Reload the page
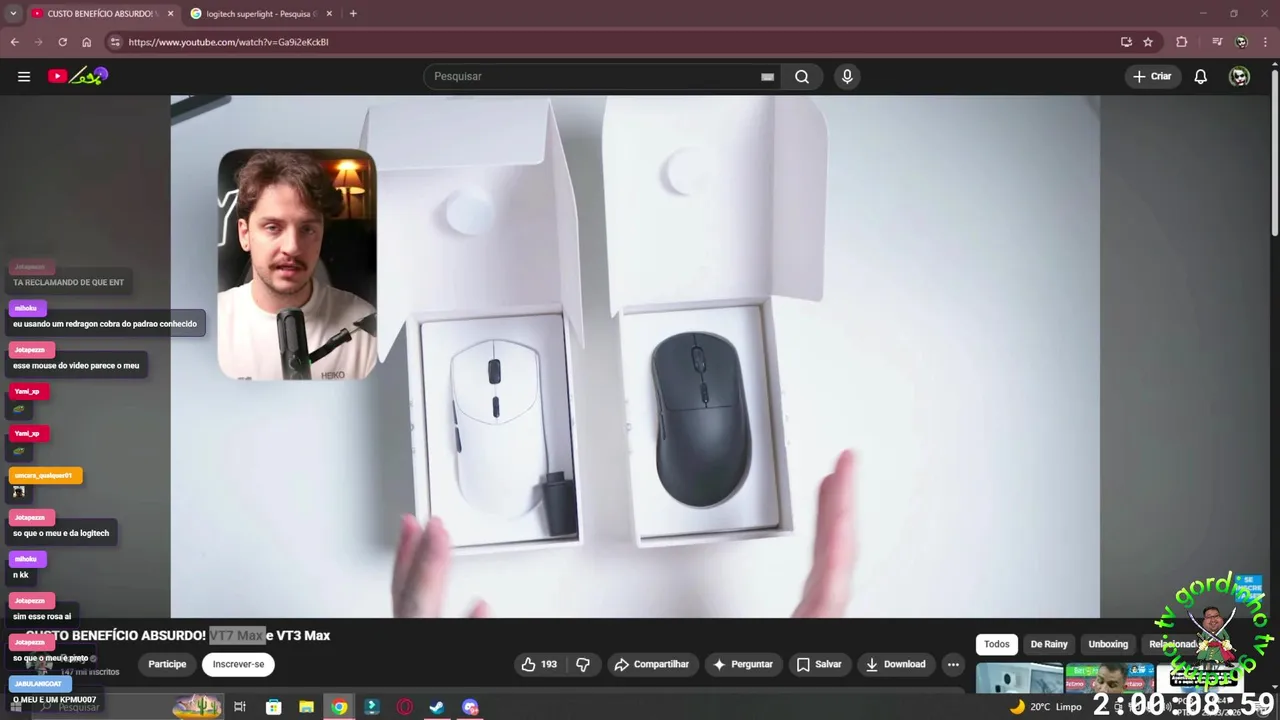The width and height of the screenshot is (1280, 720). tap(62, 42)
